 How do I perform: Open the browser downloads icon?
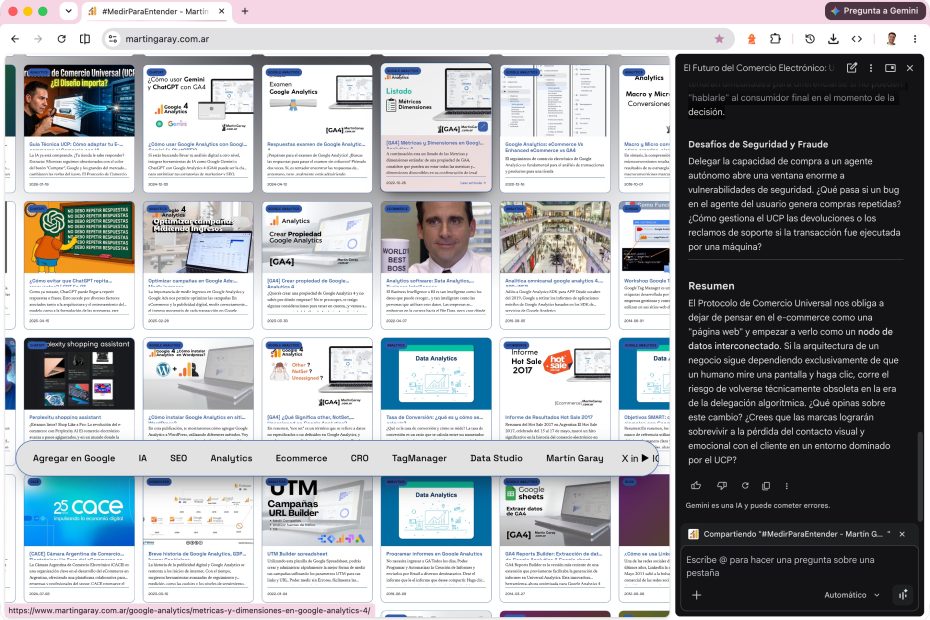[x=833, y=39]
